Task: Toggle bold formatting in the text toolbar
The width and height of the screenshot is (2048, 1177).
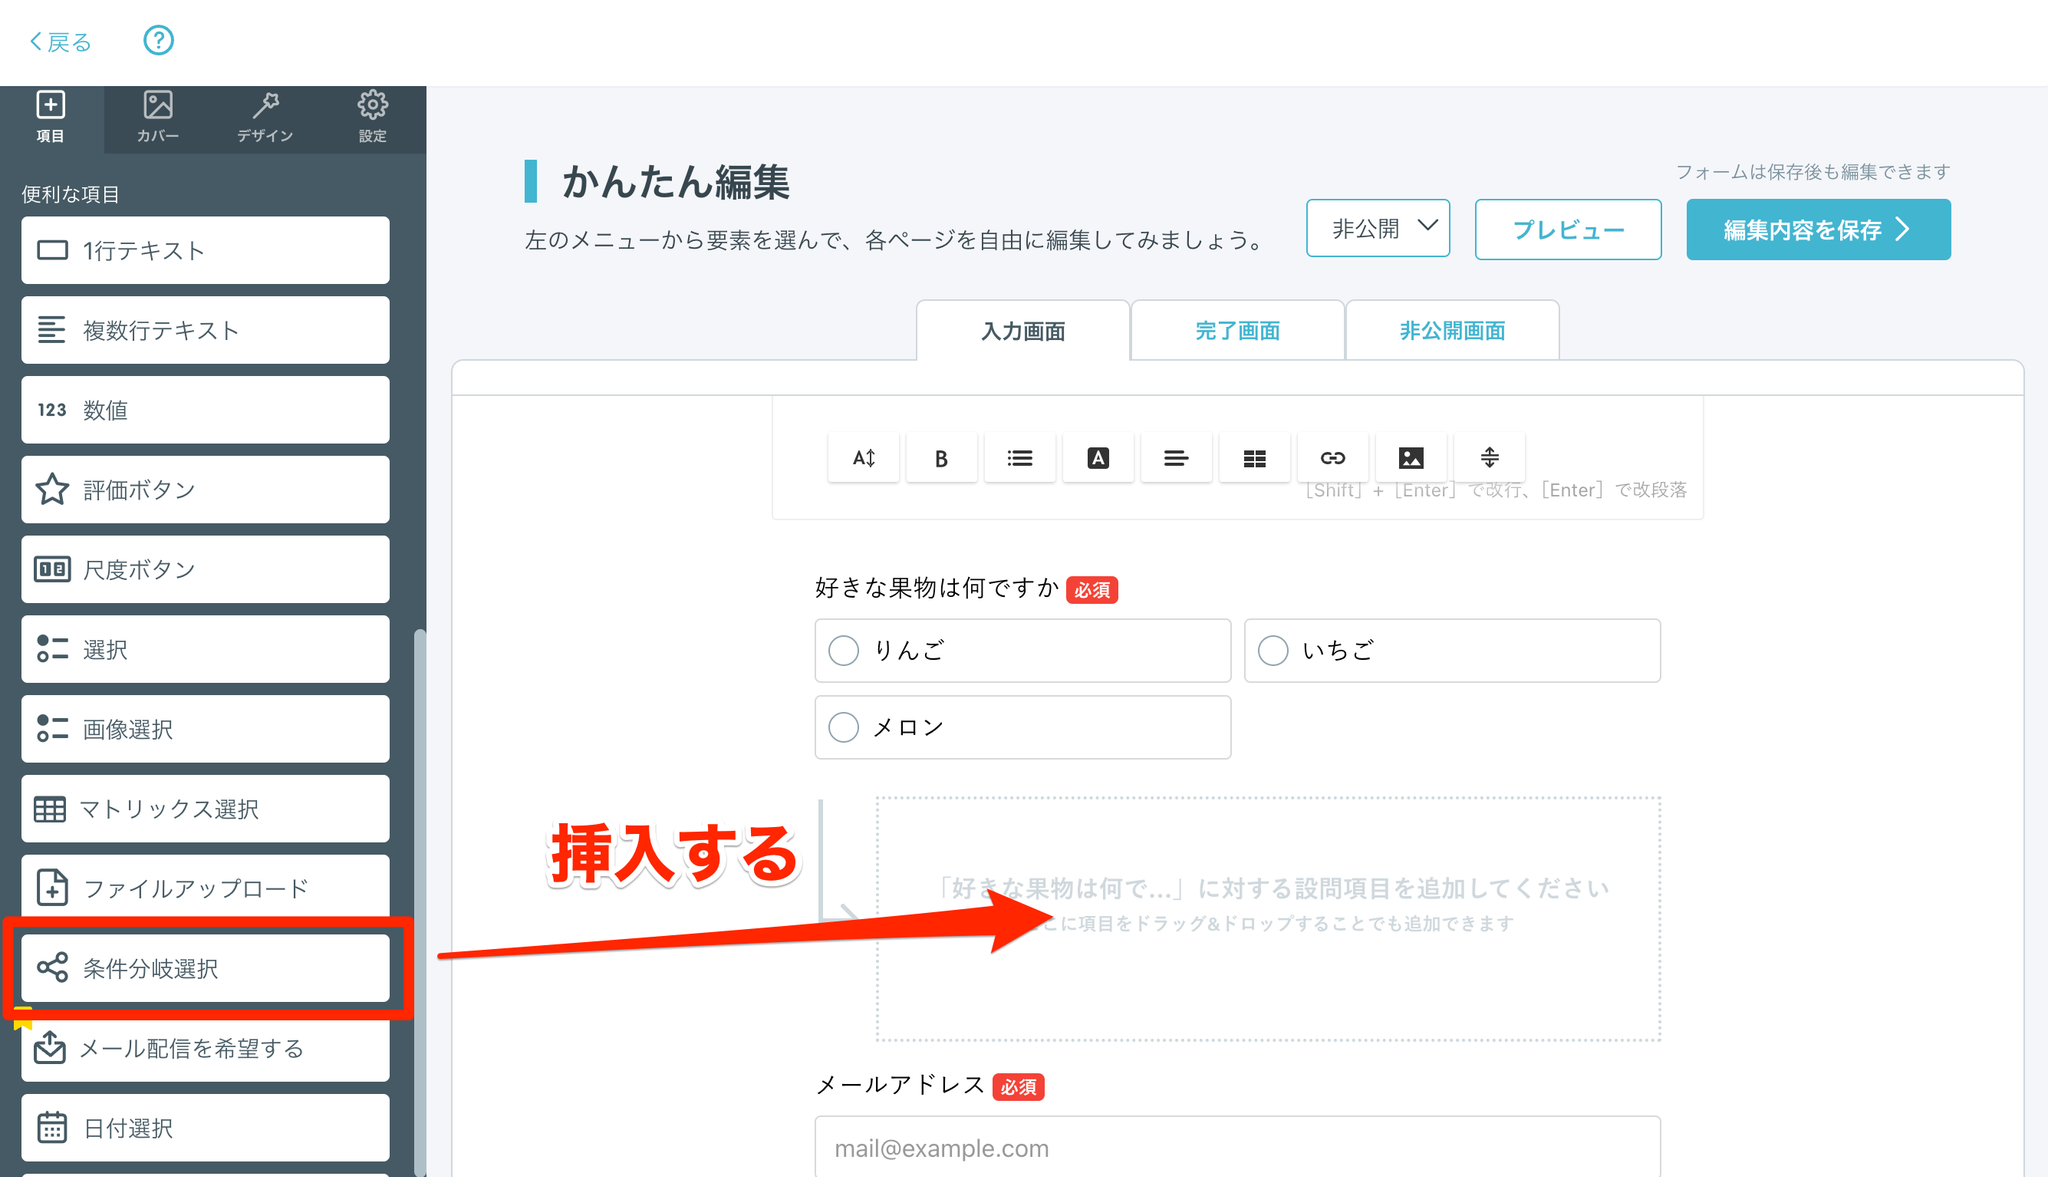Action: click(941, 458)
